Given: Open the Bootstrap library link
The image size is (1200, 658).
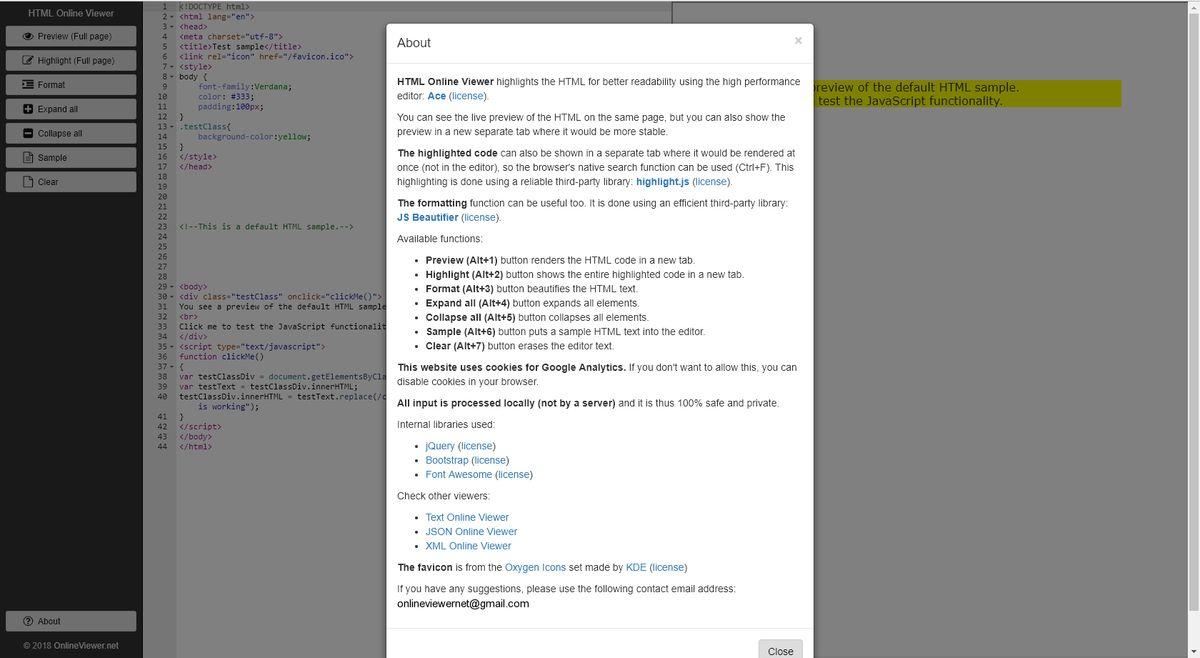Looking at the screenshot, I should click(447, 460).
